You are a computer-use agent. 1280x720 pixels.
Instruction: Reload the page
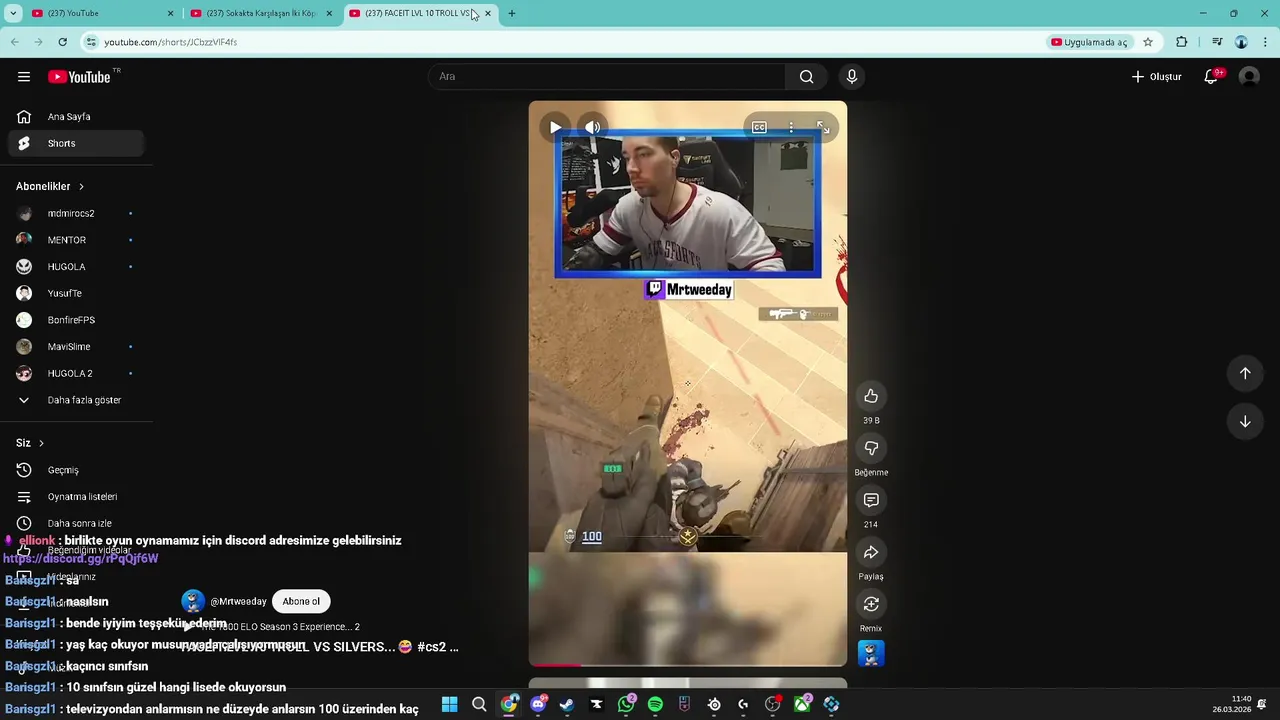[x=62, y=42]
